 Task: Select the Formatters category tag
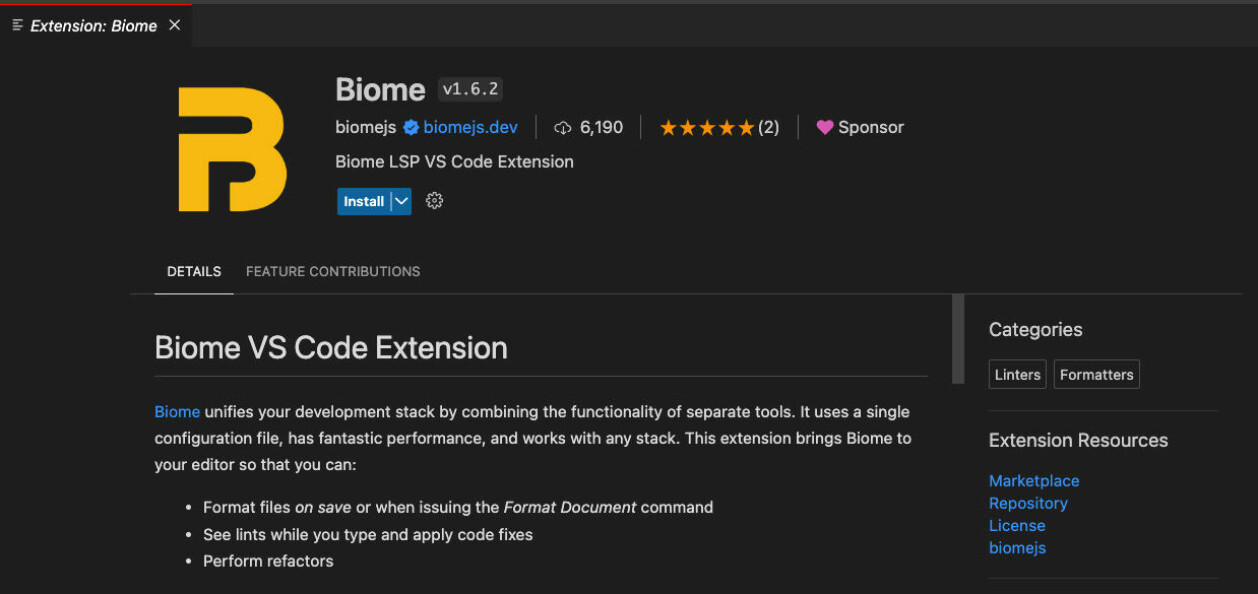pyautogui.click(x=1097, y=375)
